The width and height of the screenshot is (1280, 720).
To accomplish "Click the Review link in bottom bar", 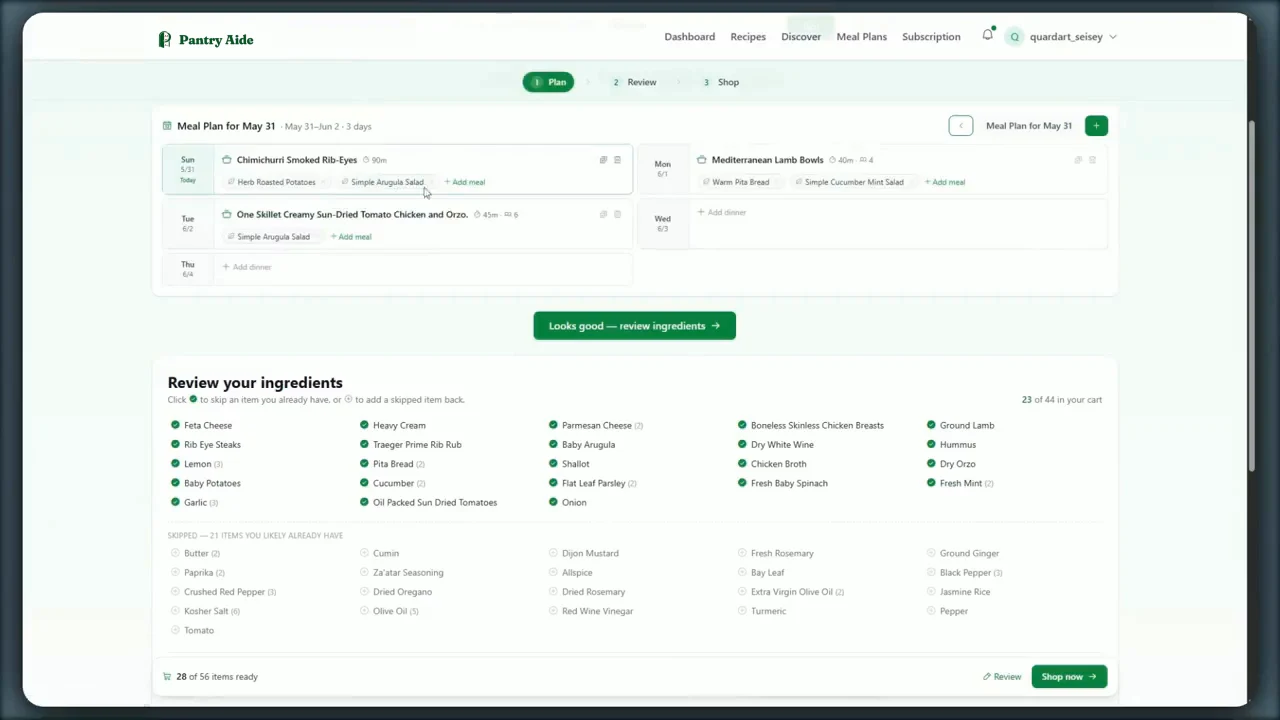I will click(x=1002, y=677).
